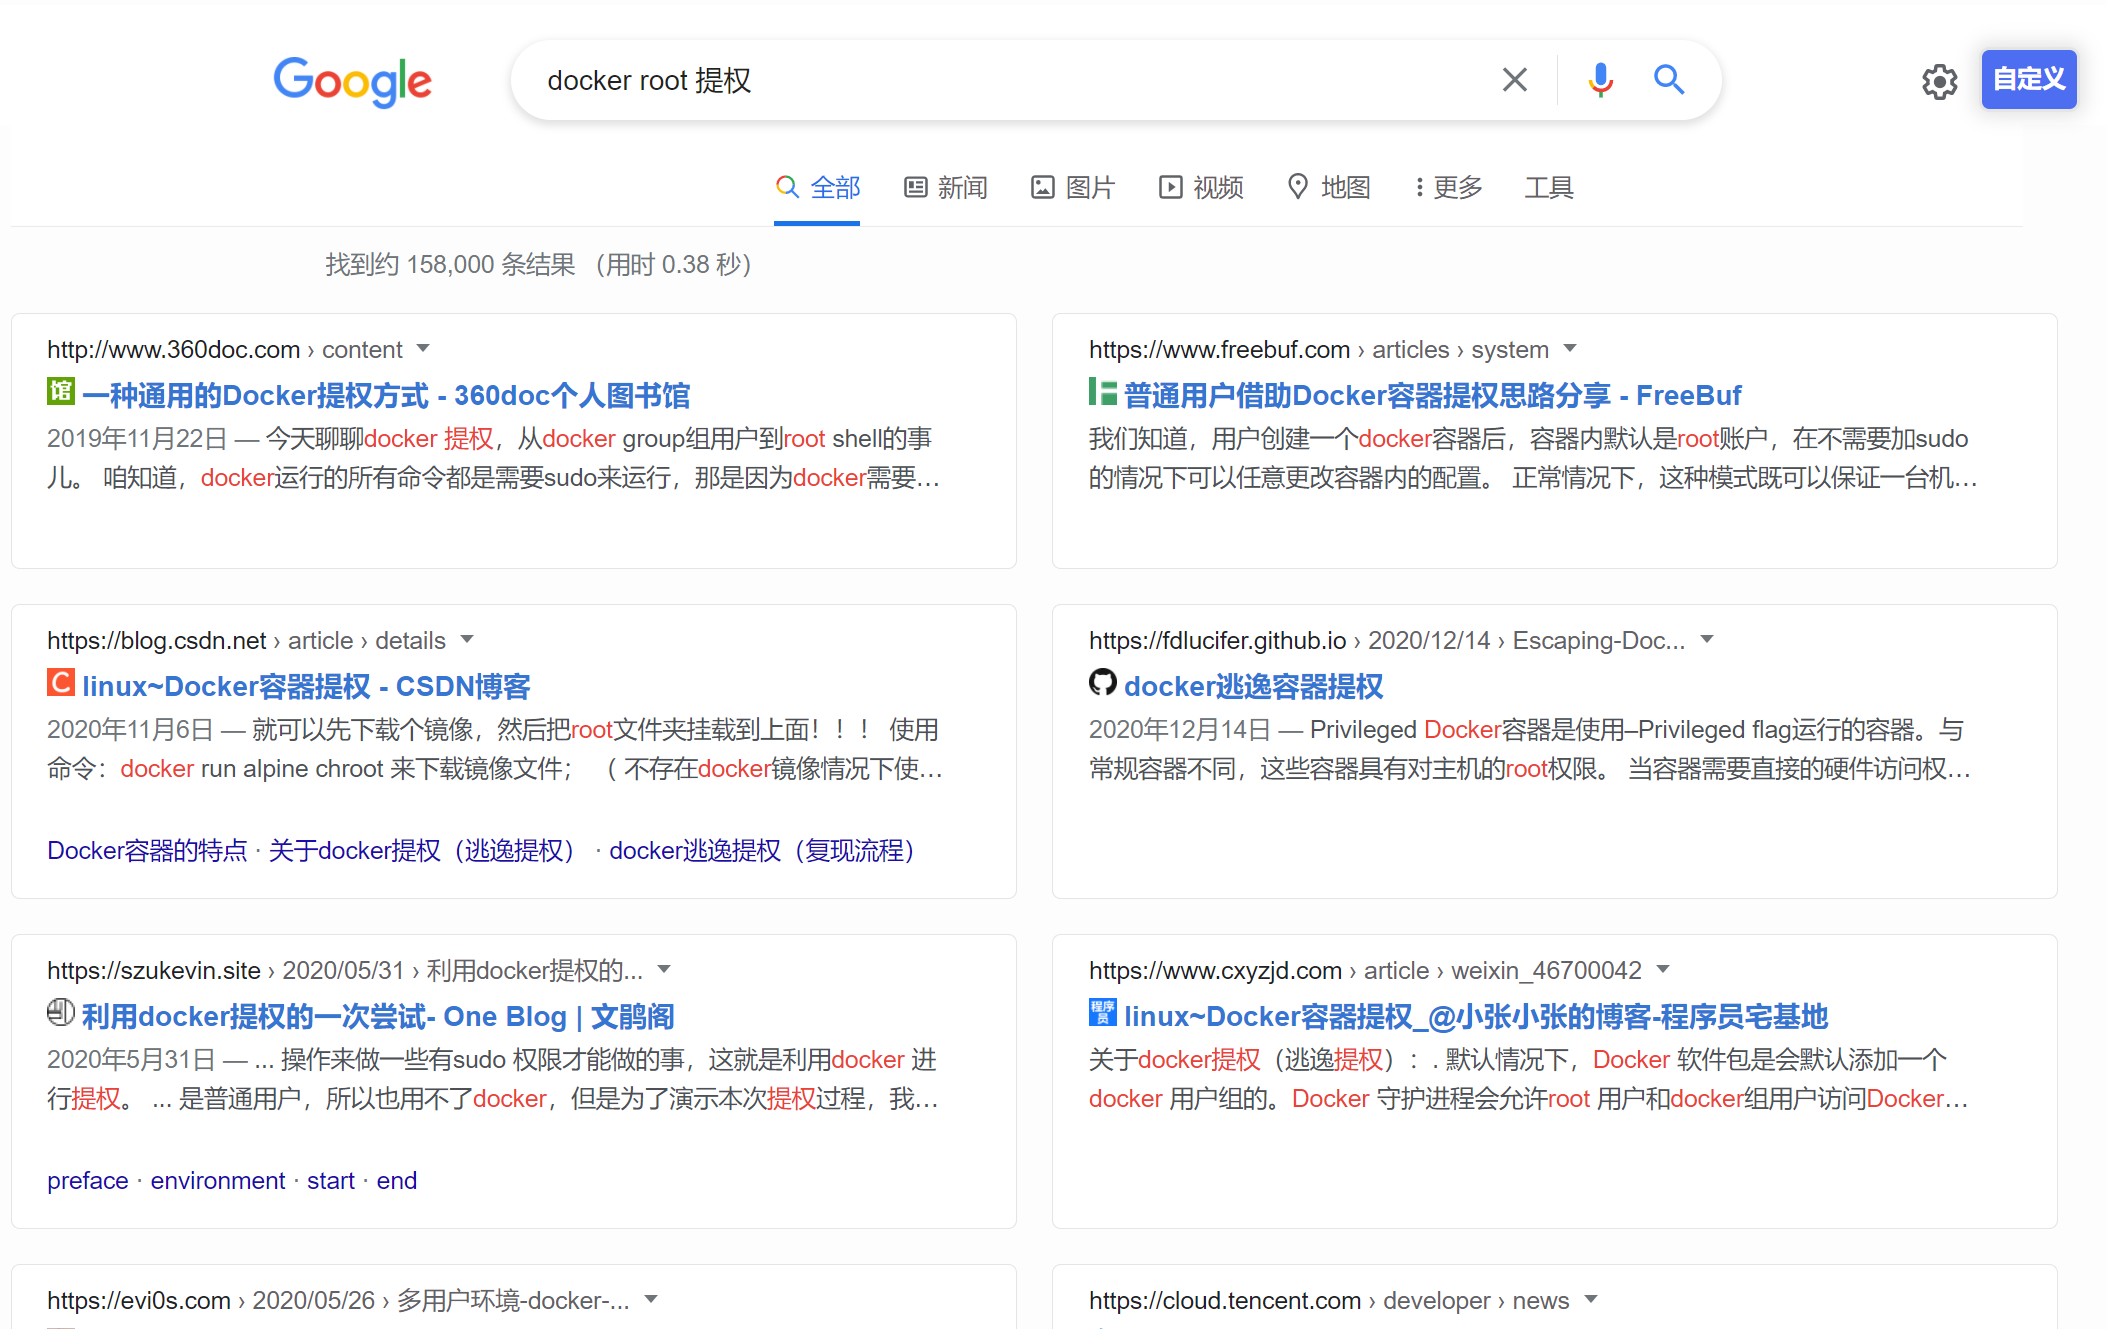This screenshot has height=1329, width=2107.
Task: Click the 自定义 button
Action: [x=2028, y=79]
